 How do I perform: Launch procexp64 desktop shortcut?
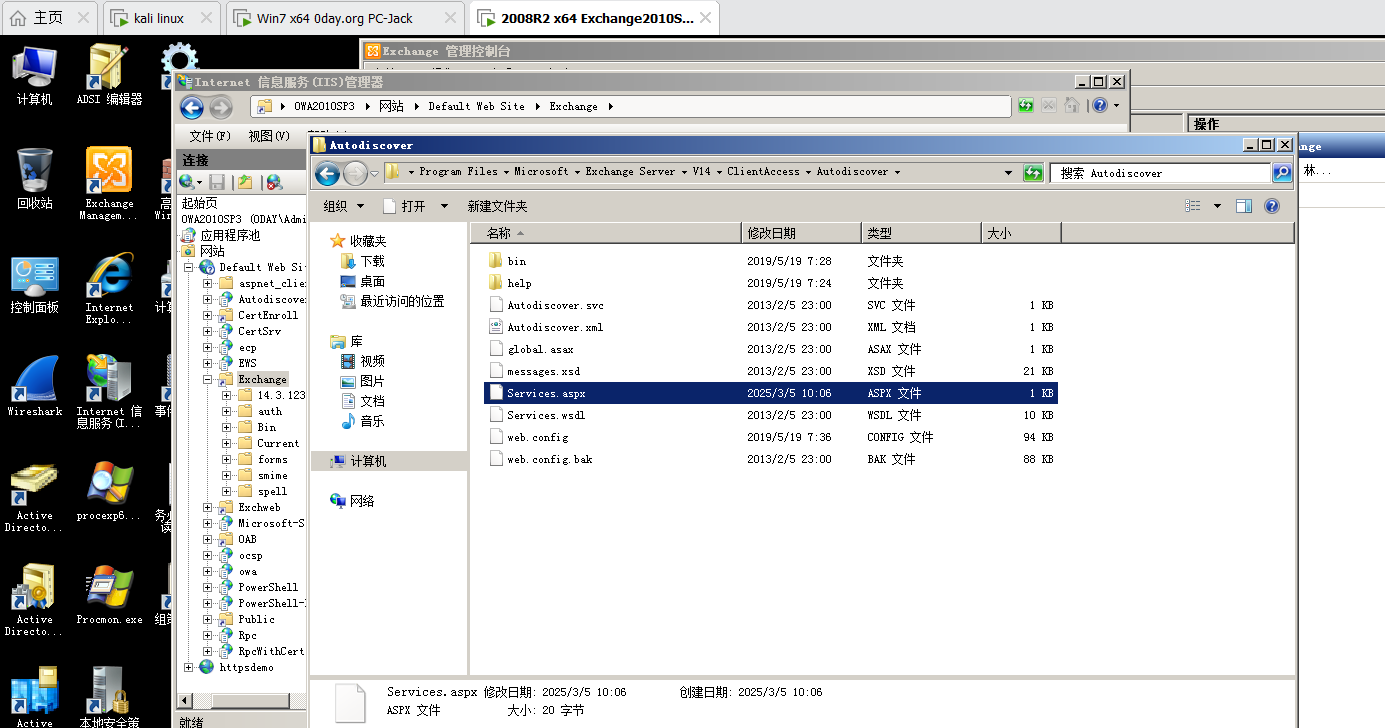point(109,491)
